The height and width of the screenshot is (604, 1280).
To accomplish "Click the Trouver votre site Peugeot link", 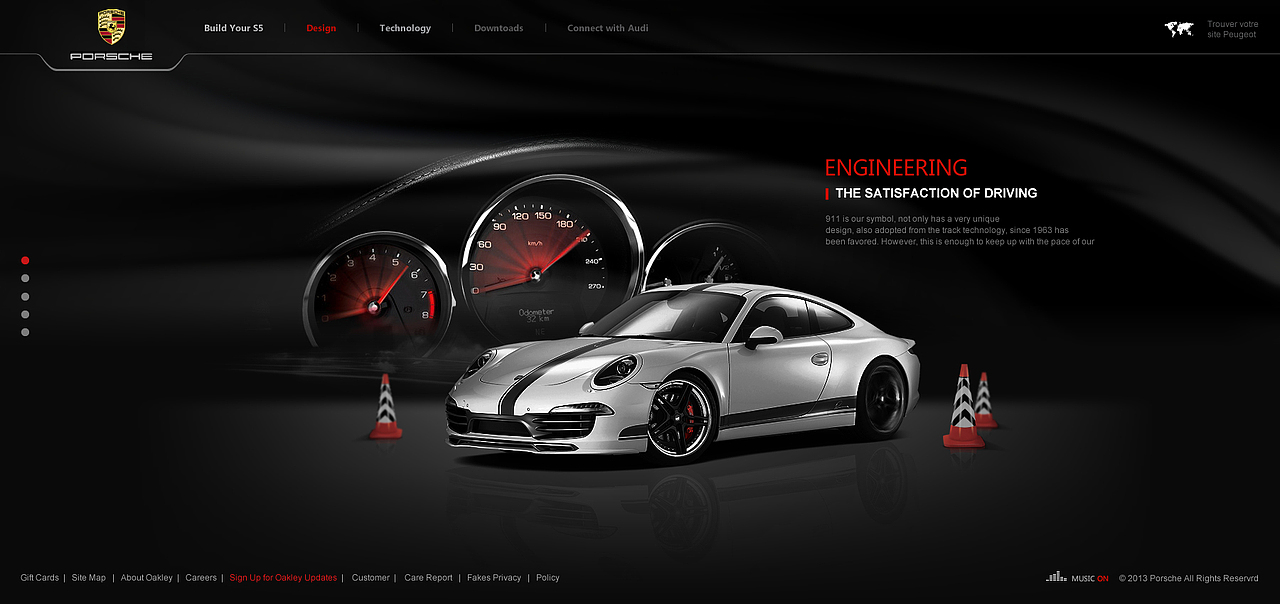I will (1232, 29).
